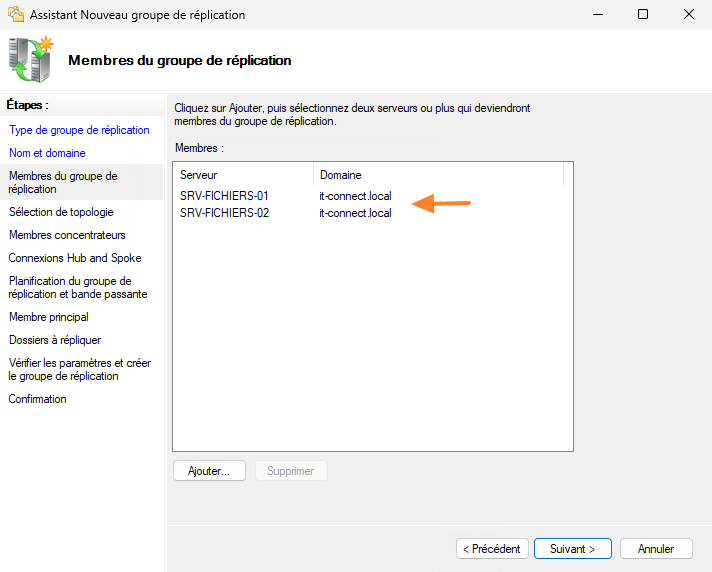Sort by Domaine column header
This screenshot has height=572, width=712.
438,175
